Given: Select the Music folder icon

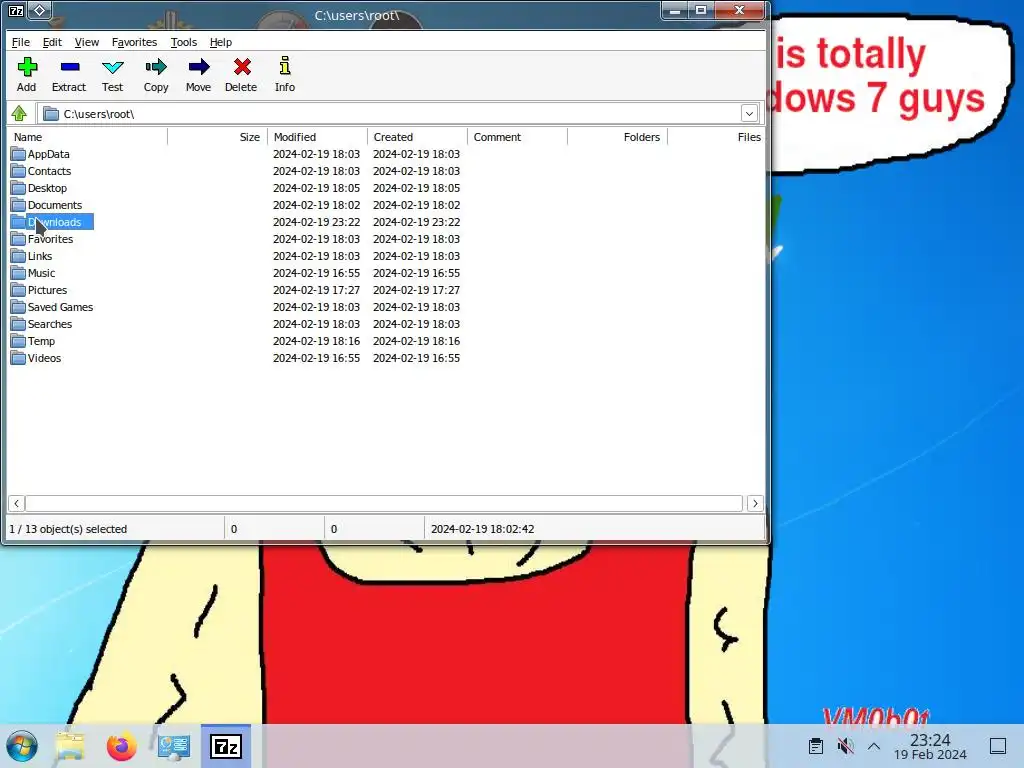Looking at the screenshot, I should (x=18, y=273).
